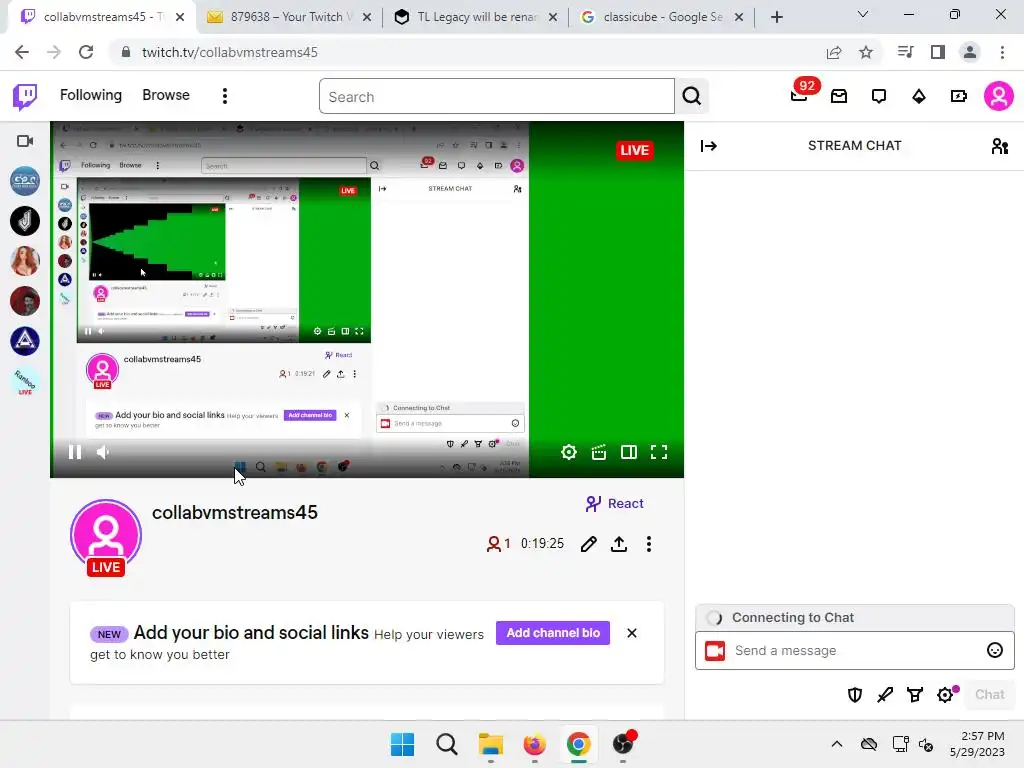Open the chat shield mode icon

[855, 695]
